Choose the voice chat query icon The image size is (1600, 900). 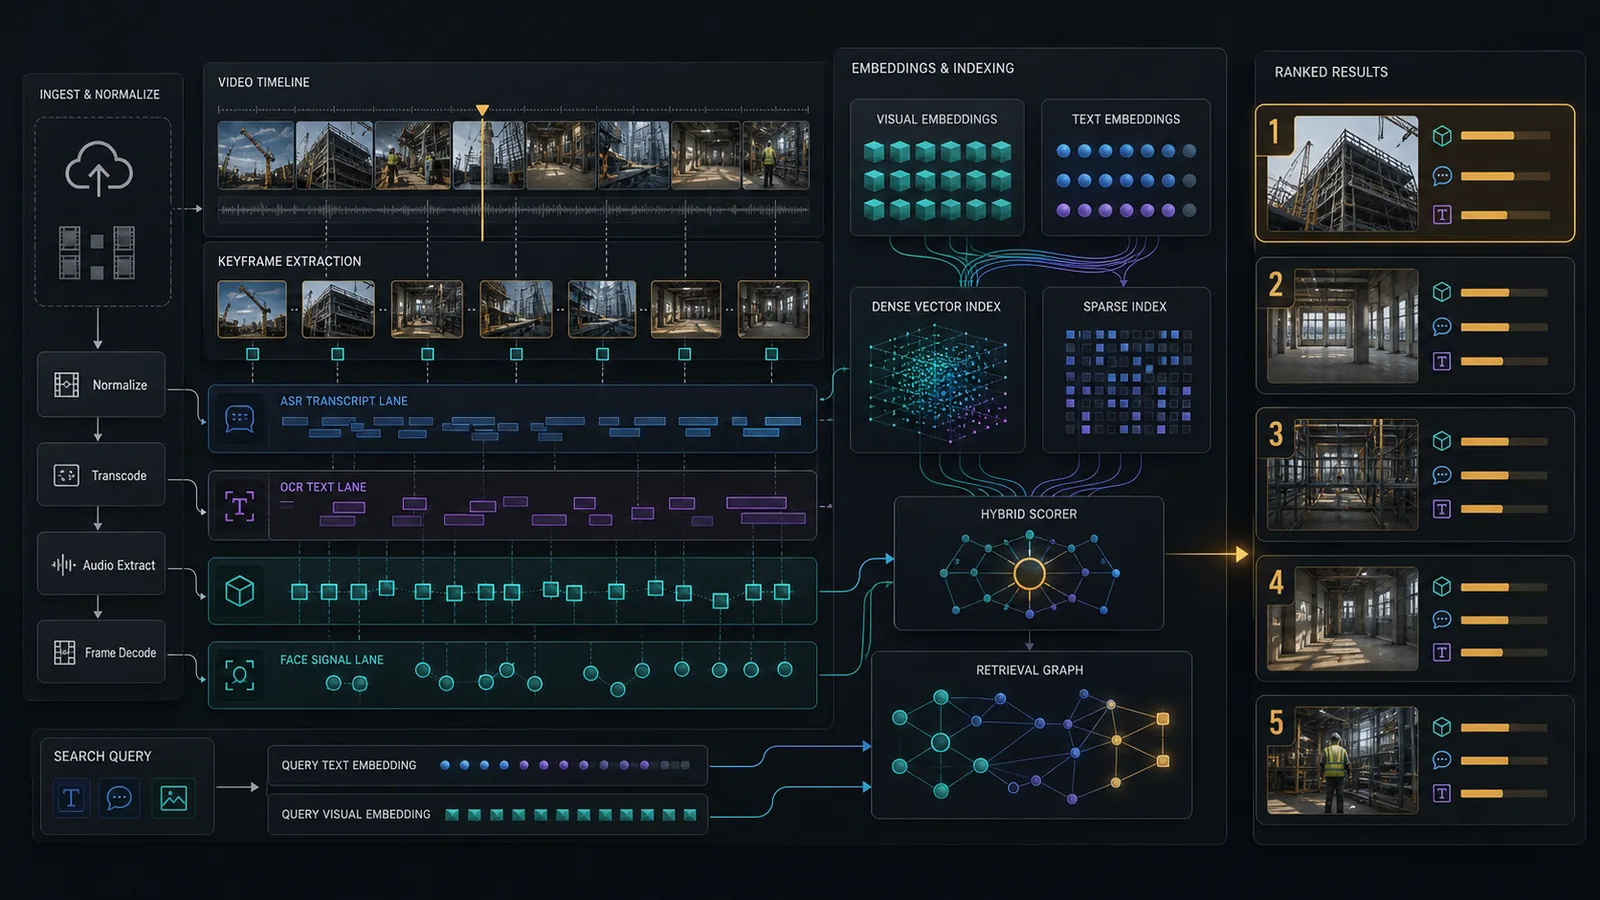[x=119, y=798]
